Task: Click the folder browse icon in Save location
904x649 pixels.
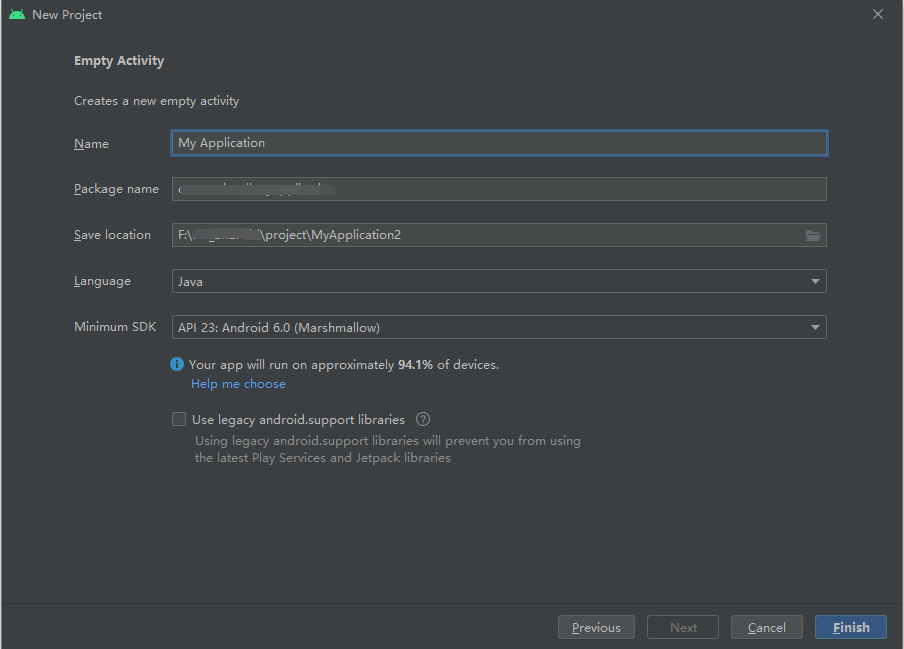Action: pos(812,235)
